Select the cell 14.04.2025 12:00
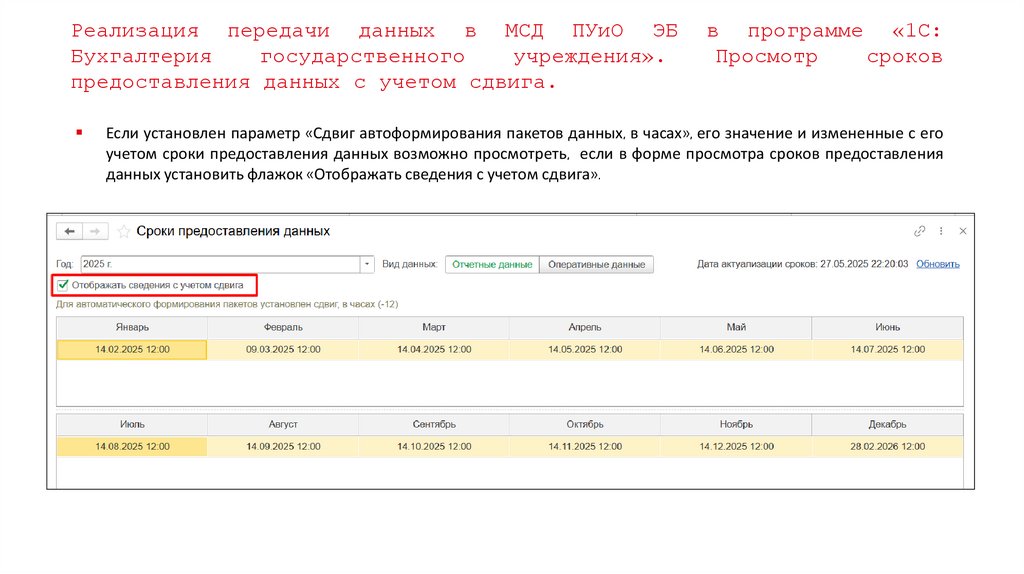The width and height of the screenshot is (1024, 574). point(434,349)
